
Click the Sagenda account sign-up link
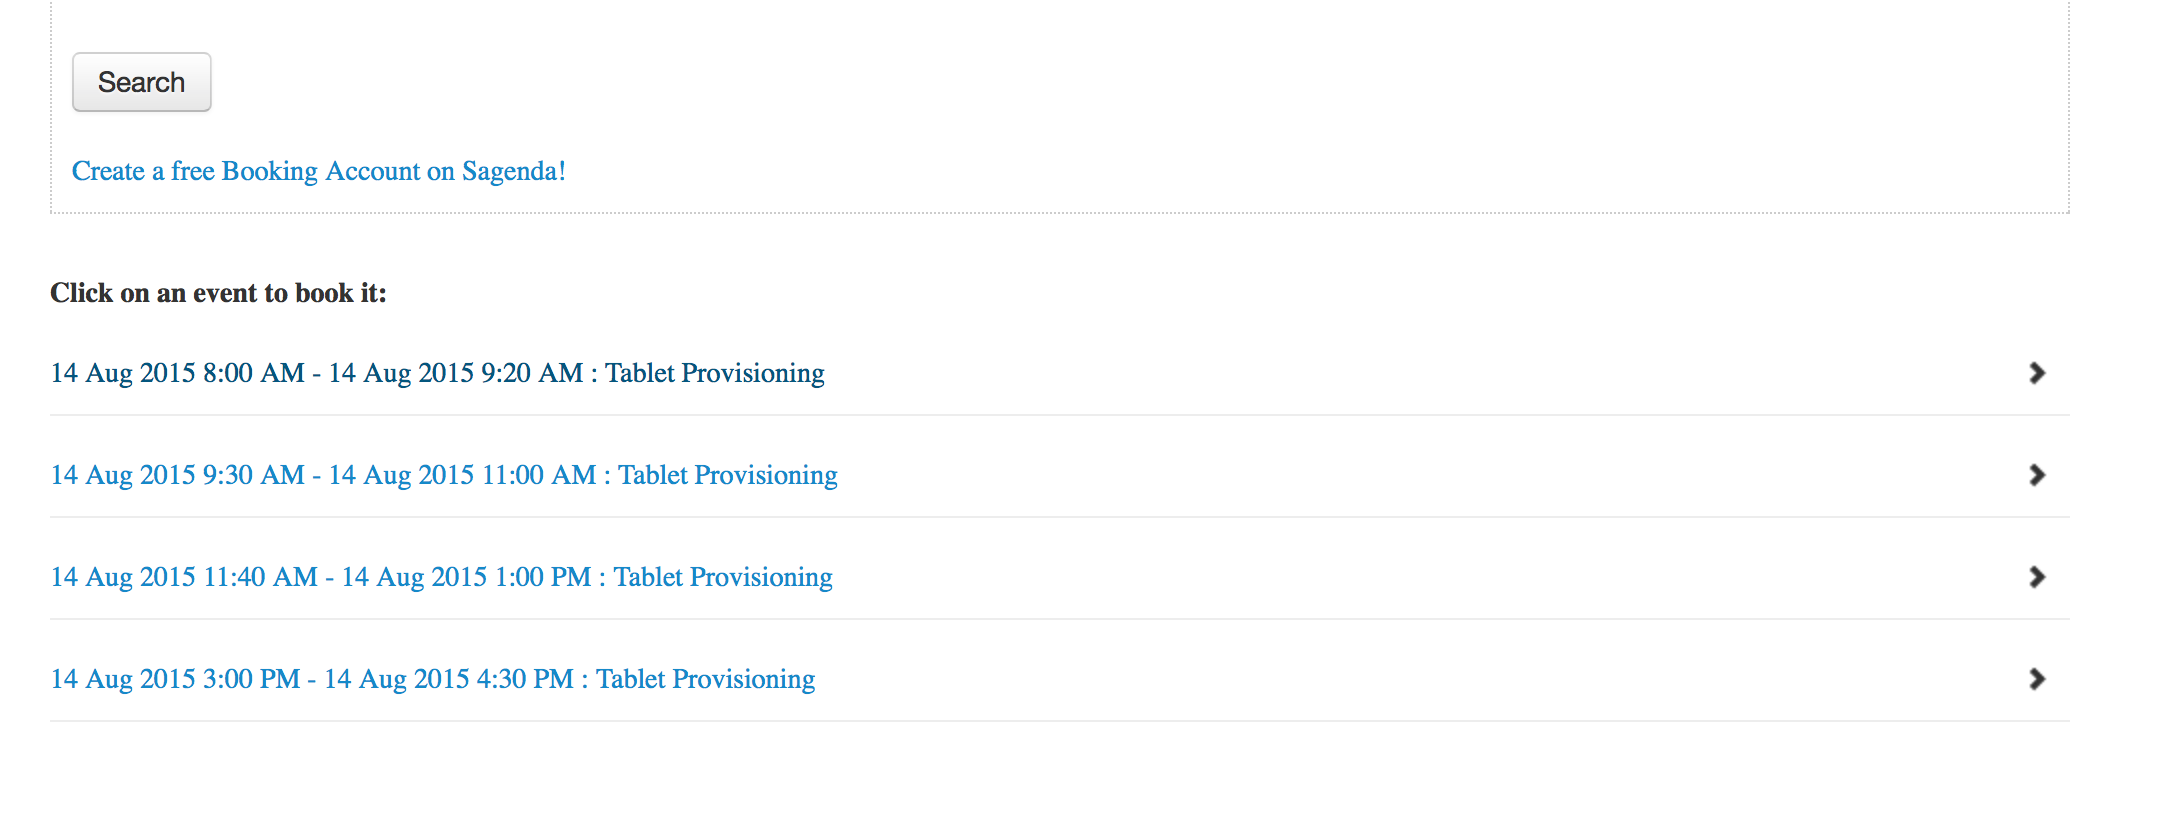point(318,171)
